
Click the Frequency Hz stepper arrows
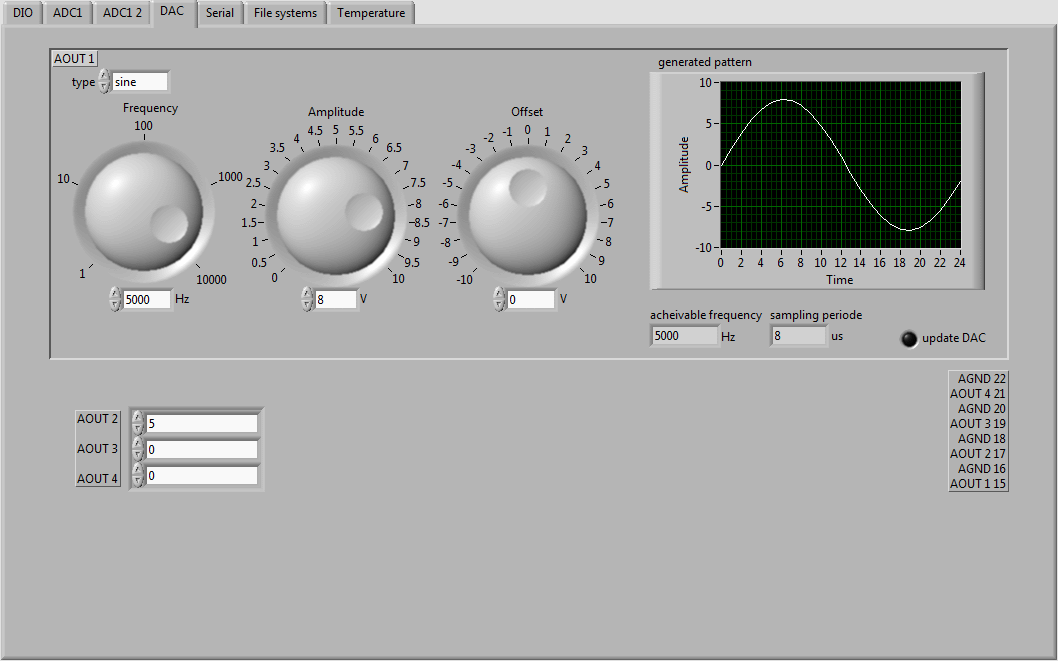pyautogui.click(x=115, y=299)
